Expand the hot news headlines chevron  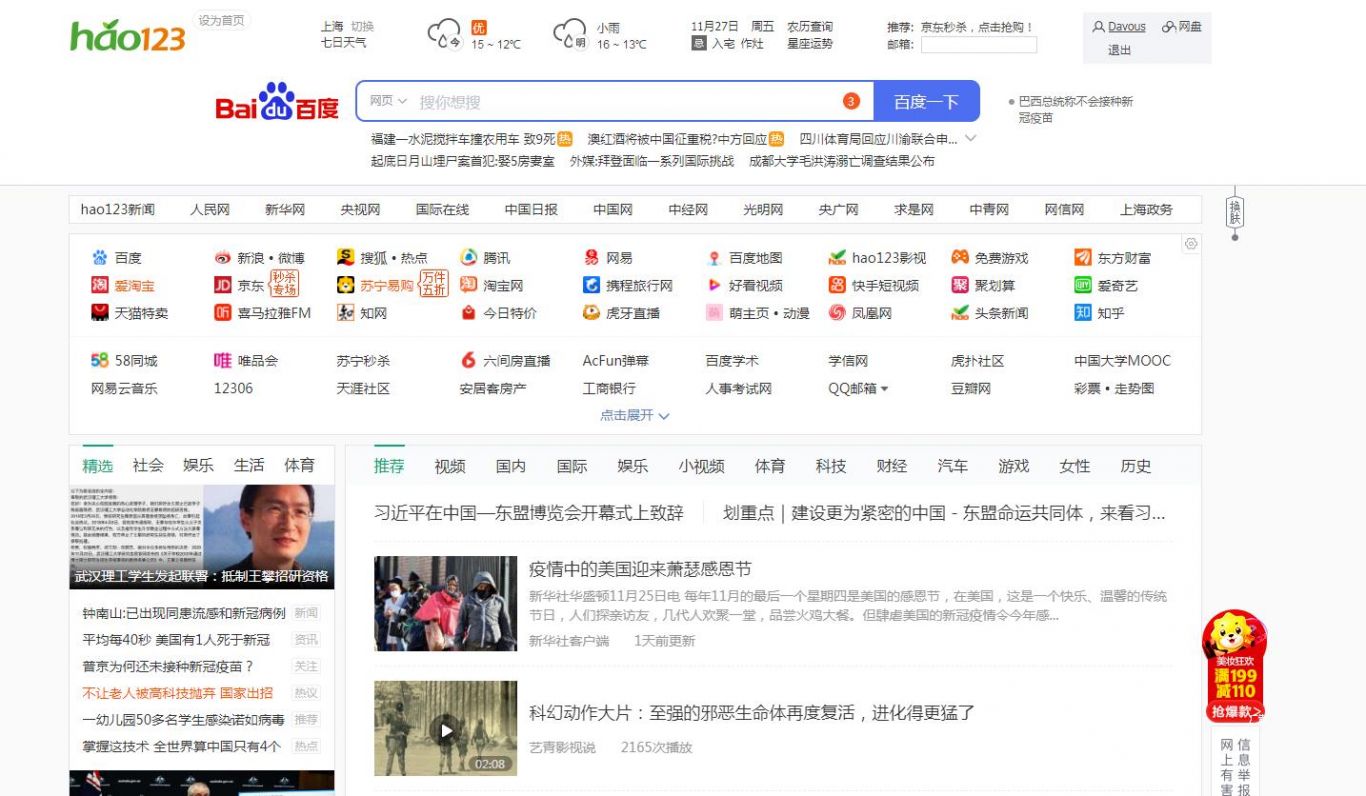coord(971,139)
